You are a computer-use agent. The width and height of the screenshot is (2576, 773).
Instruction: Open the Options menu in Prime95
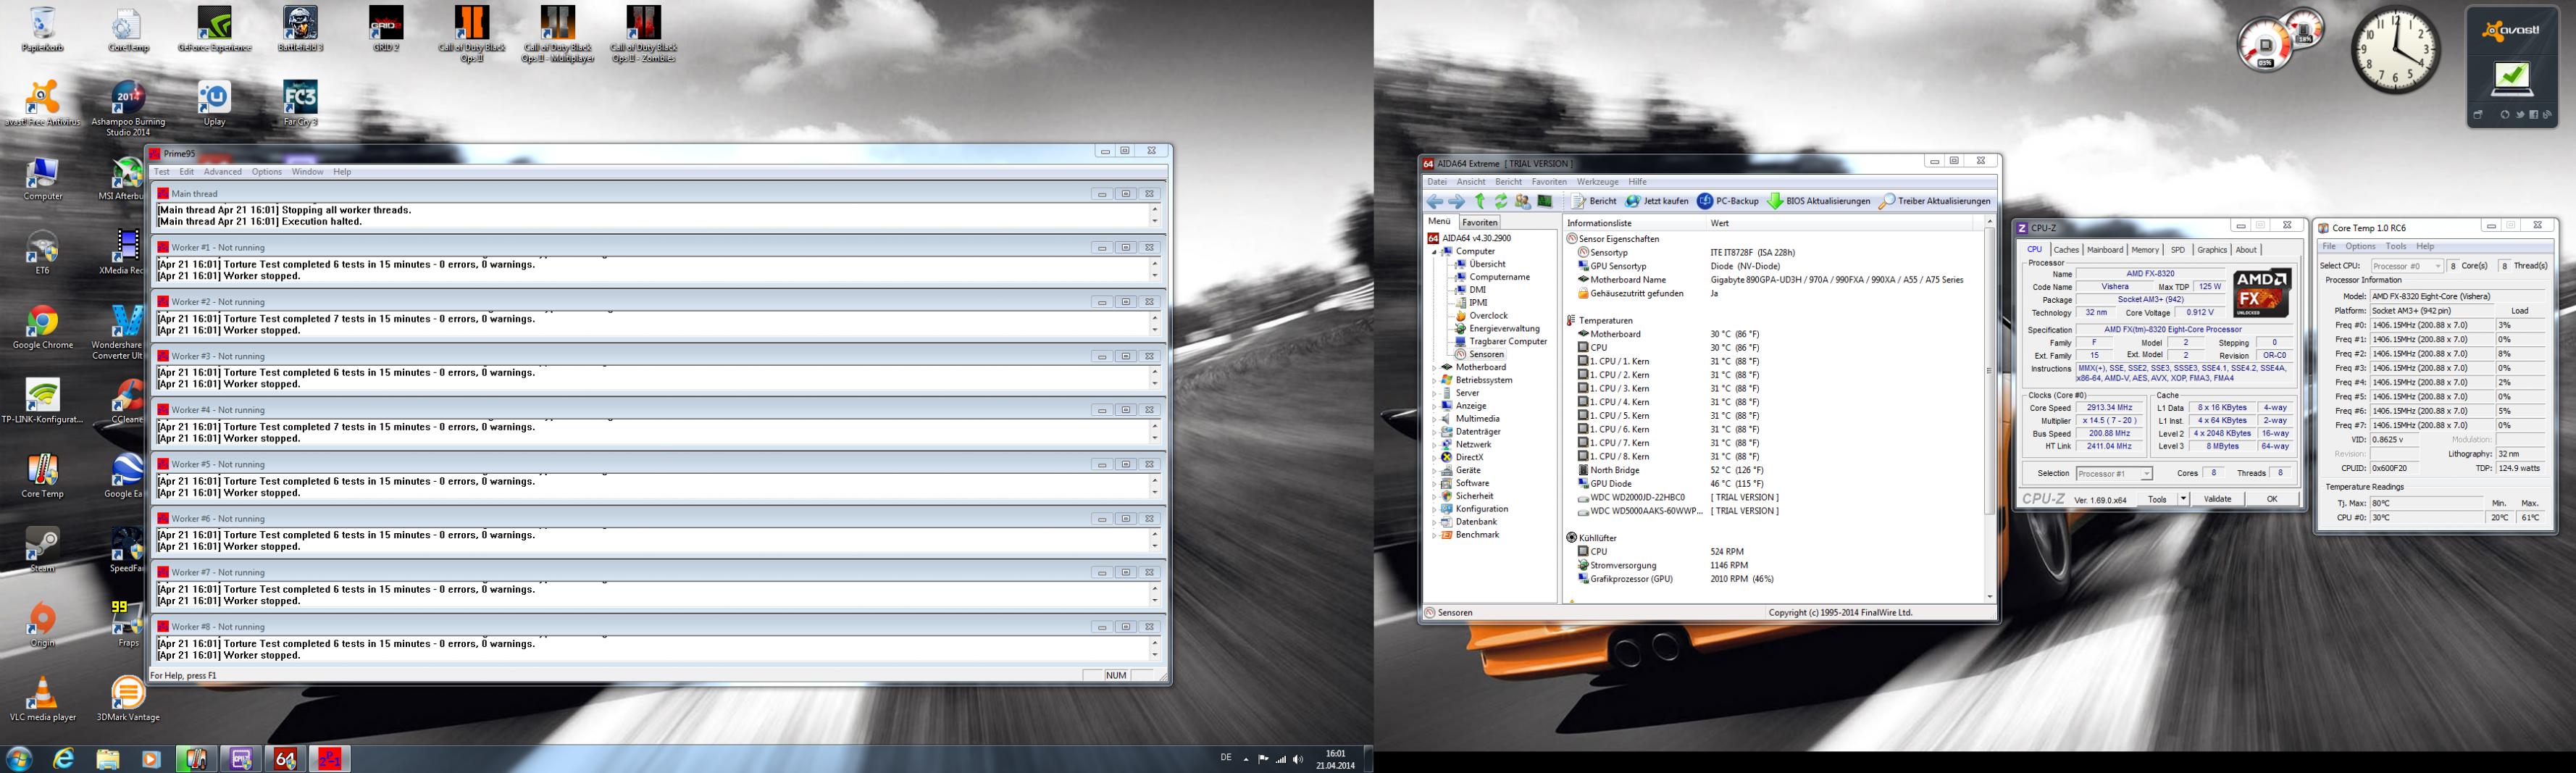pos(266,172)
